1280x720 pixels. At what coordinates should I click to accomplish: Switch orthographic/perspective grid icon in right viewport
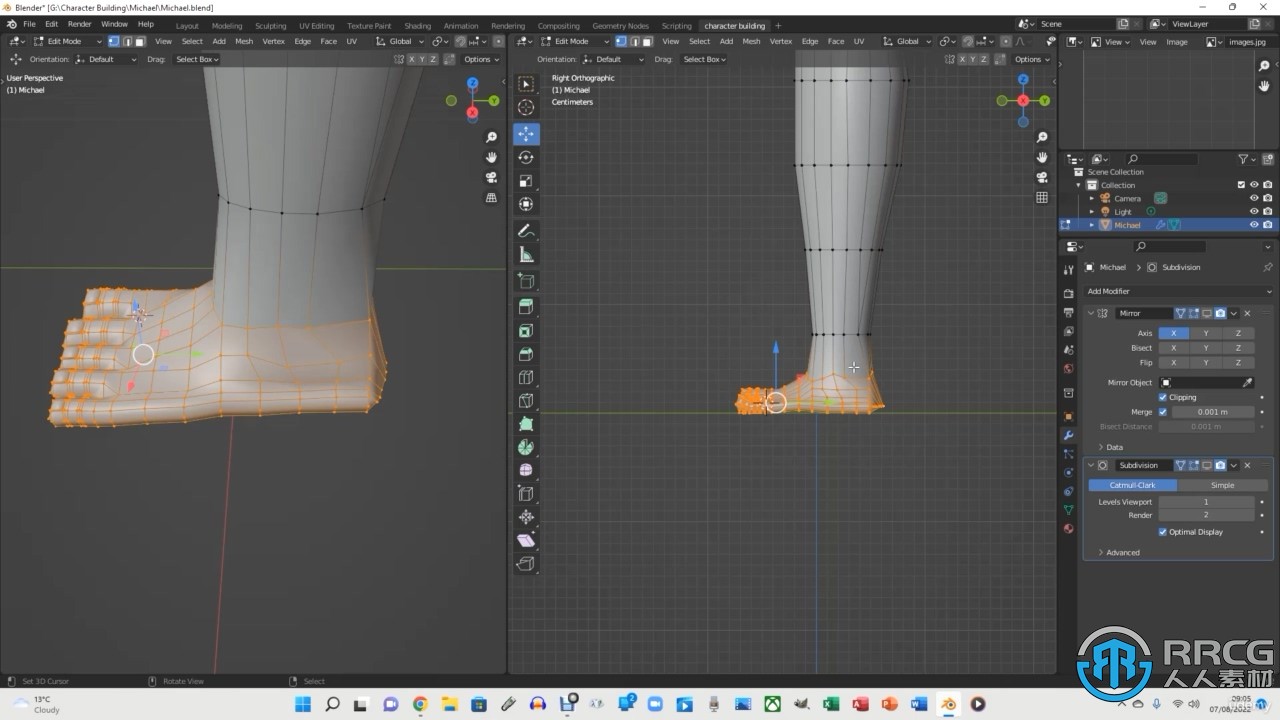click(x=1042, y=197)
